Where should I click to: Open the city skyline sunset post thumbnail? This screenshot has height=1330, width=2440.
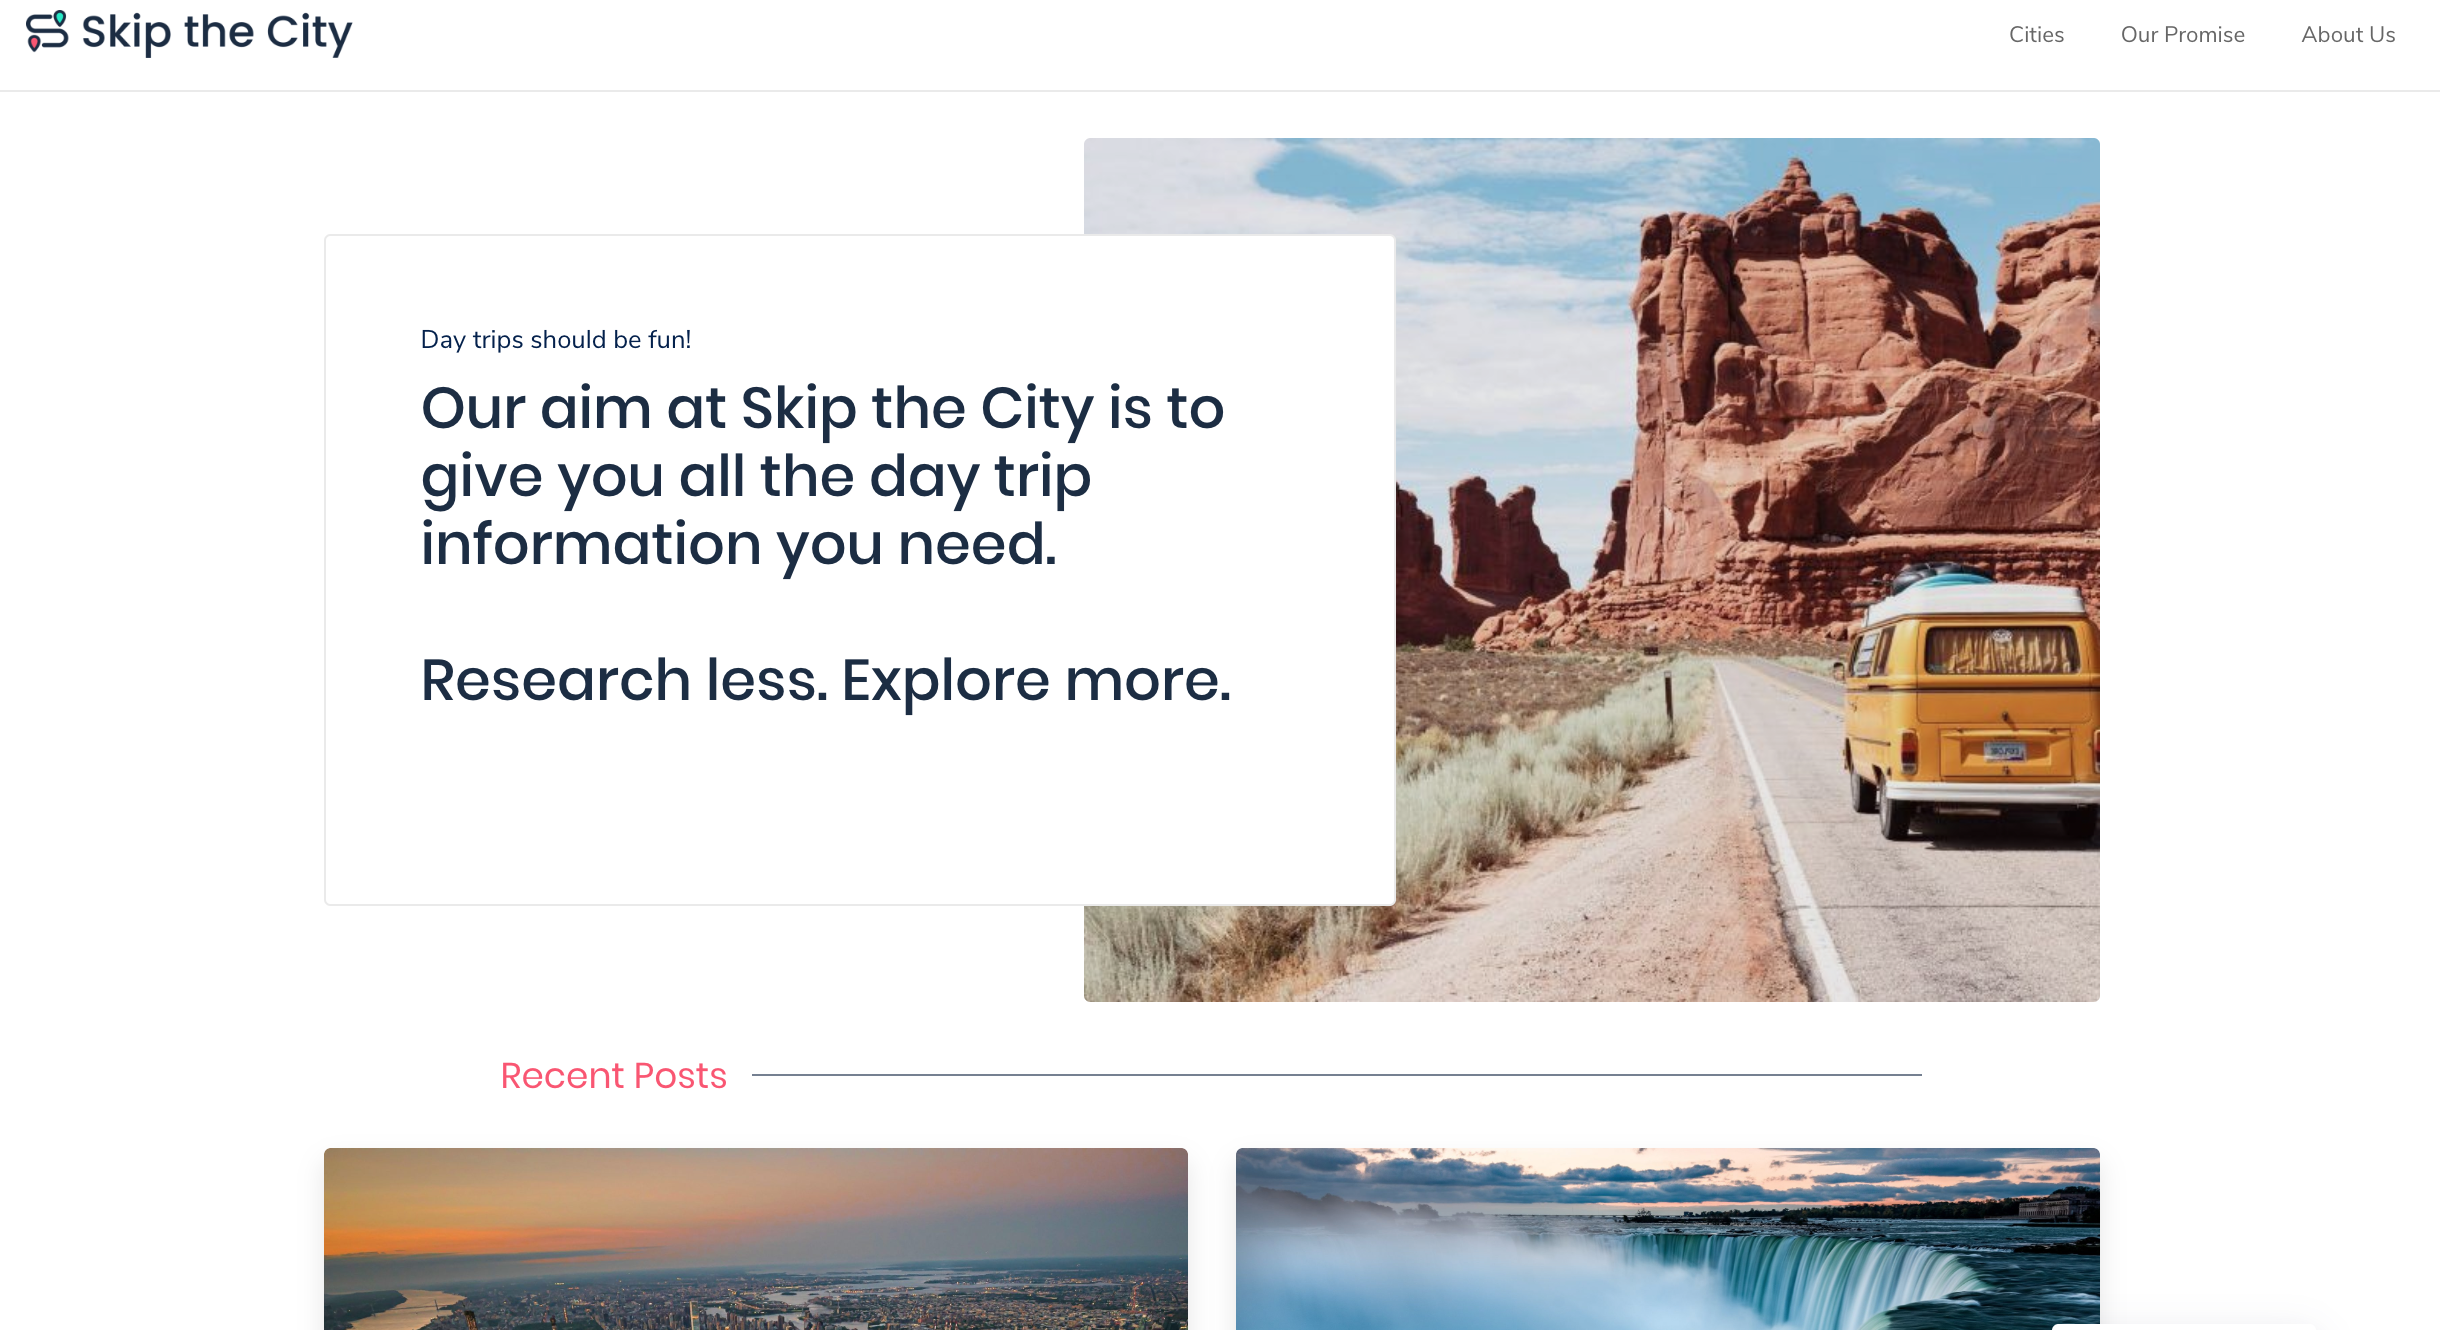click(x=756, y=1239)
